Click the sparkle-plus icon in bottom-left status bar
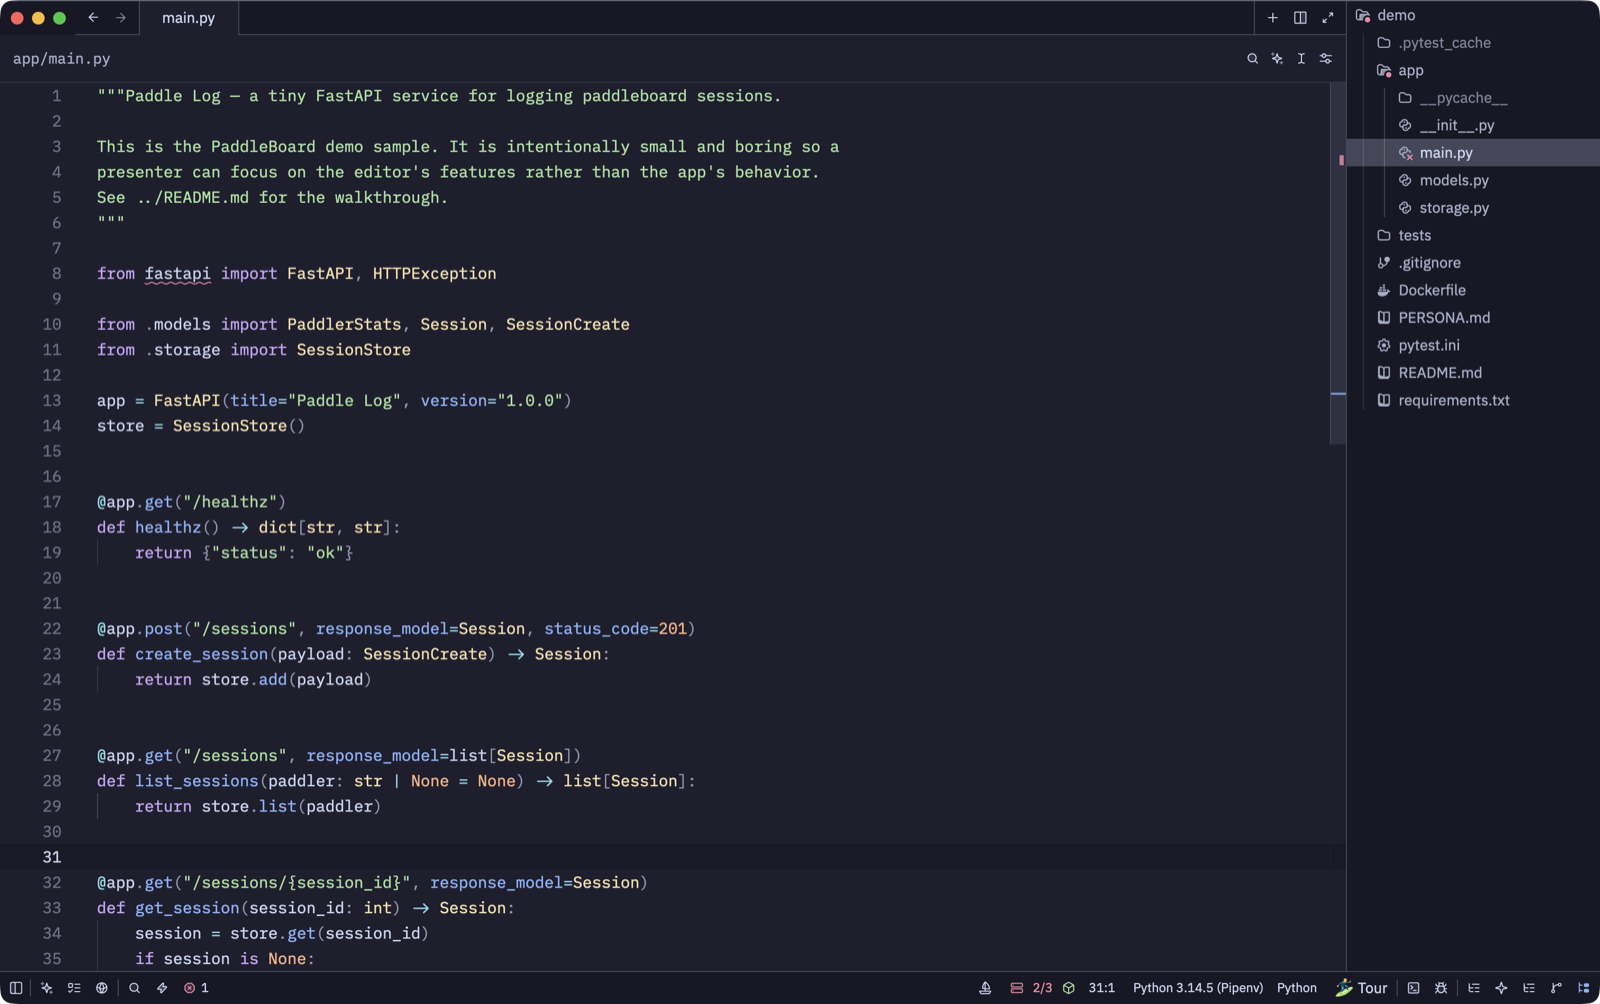Image resolution: width=1600 pixels, height=1004 pixels. click(46, 988)
